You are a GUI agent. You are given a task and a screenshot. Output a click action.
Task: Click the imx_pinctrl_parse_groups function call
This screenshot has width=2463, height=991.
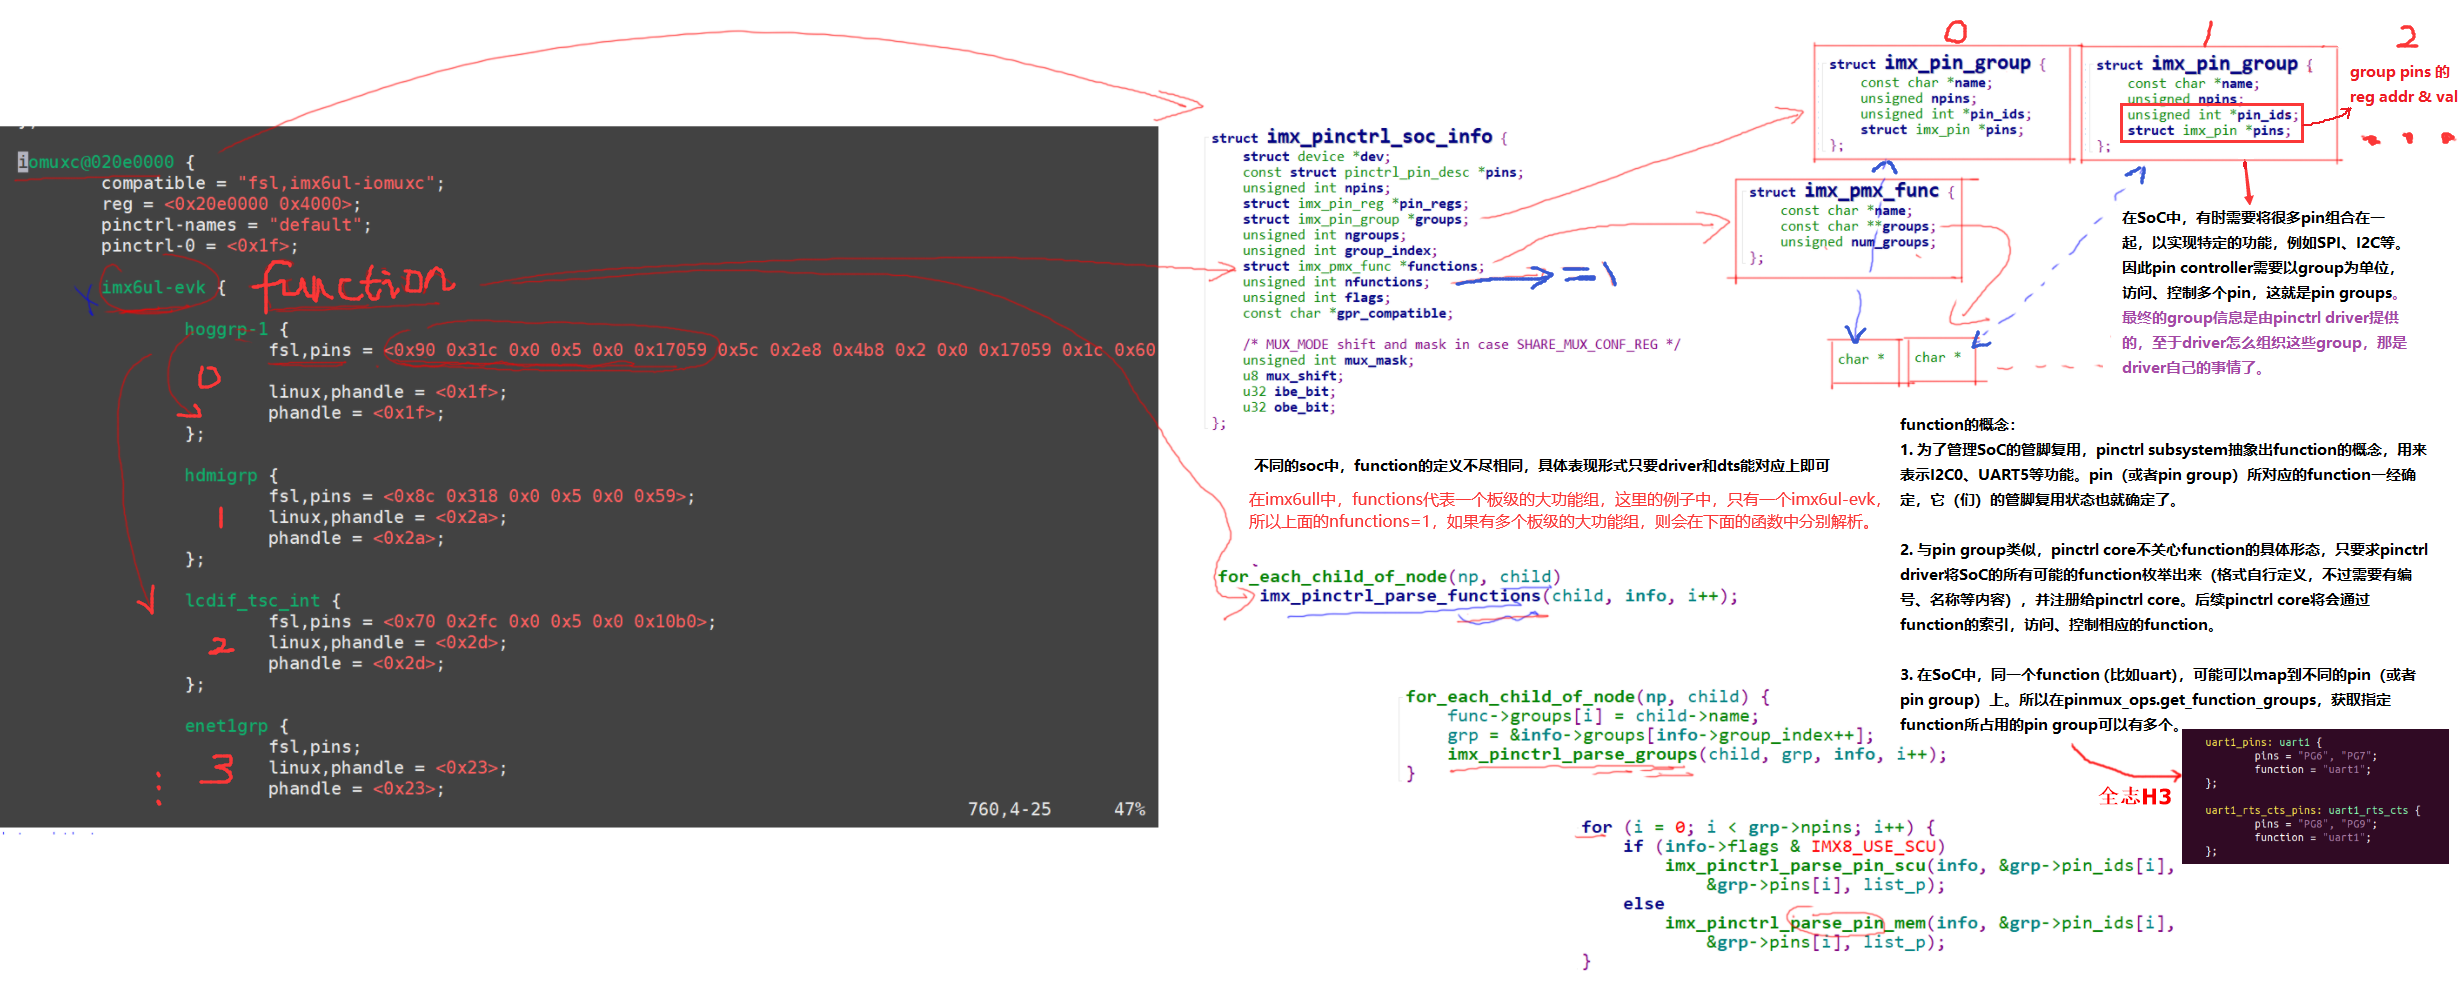point(1571,754)
